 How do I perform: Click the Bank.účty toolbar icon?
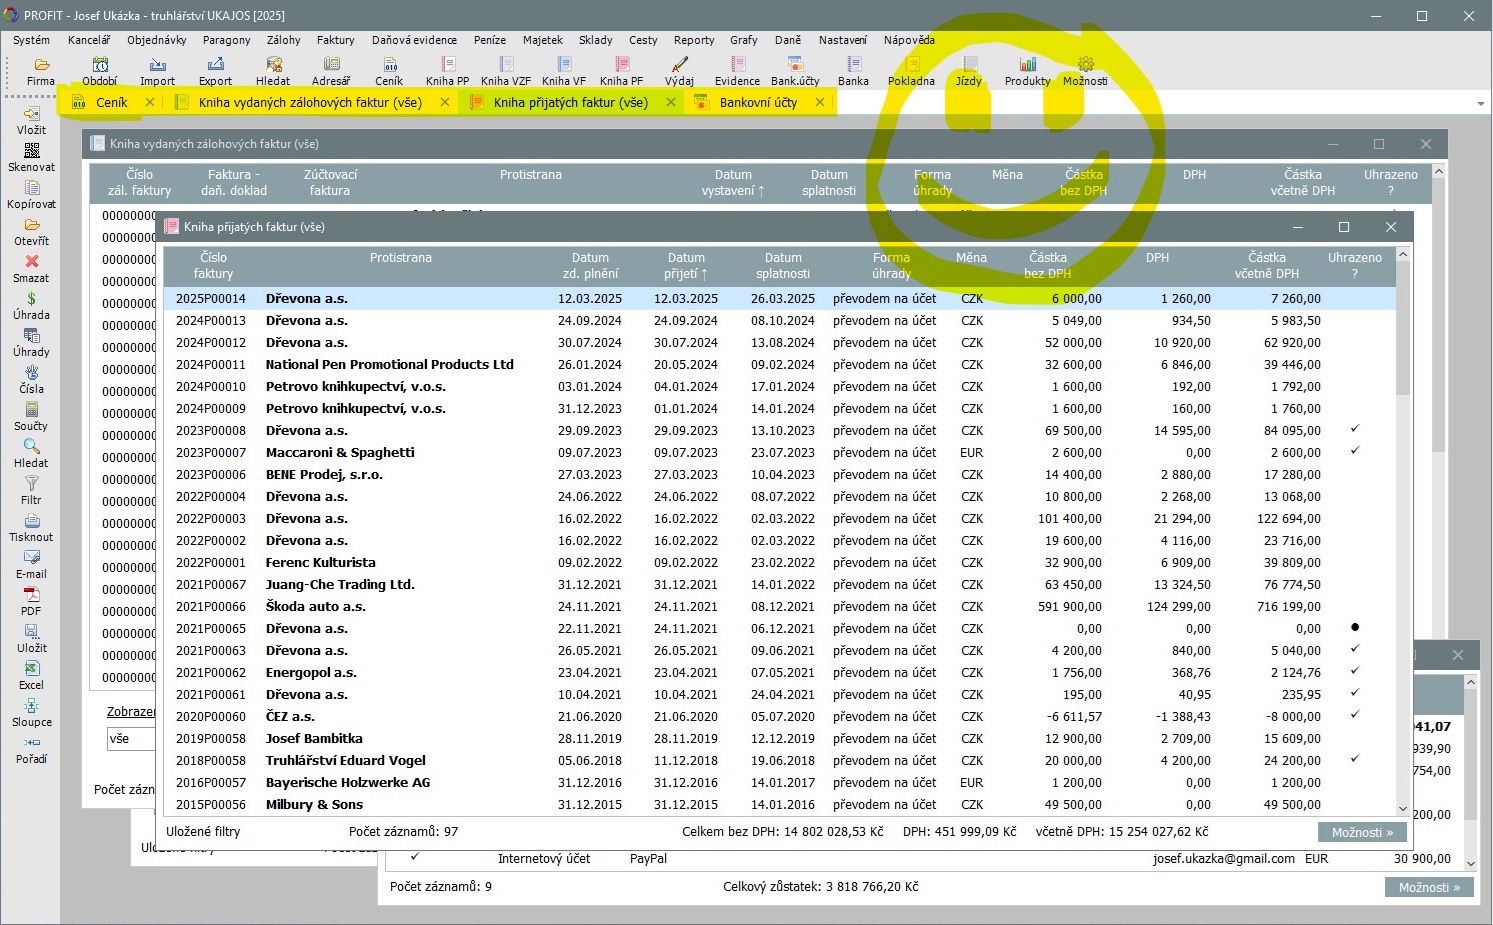tap(795, 71)
